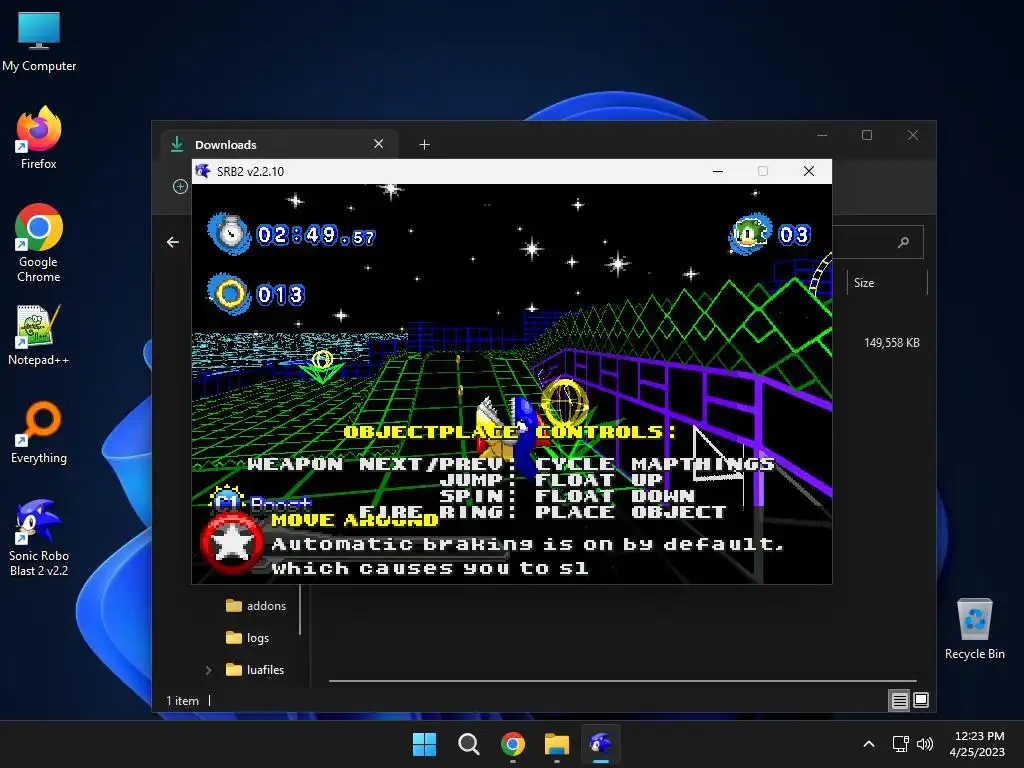Viewport: 1024px width, 768px height.
Task: Switch Explorer to large thumbnails view
Action: pyautogui.click(x=921, y=701)
